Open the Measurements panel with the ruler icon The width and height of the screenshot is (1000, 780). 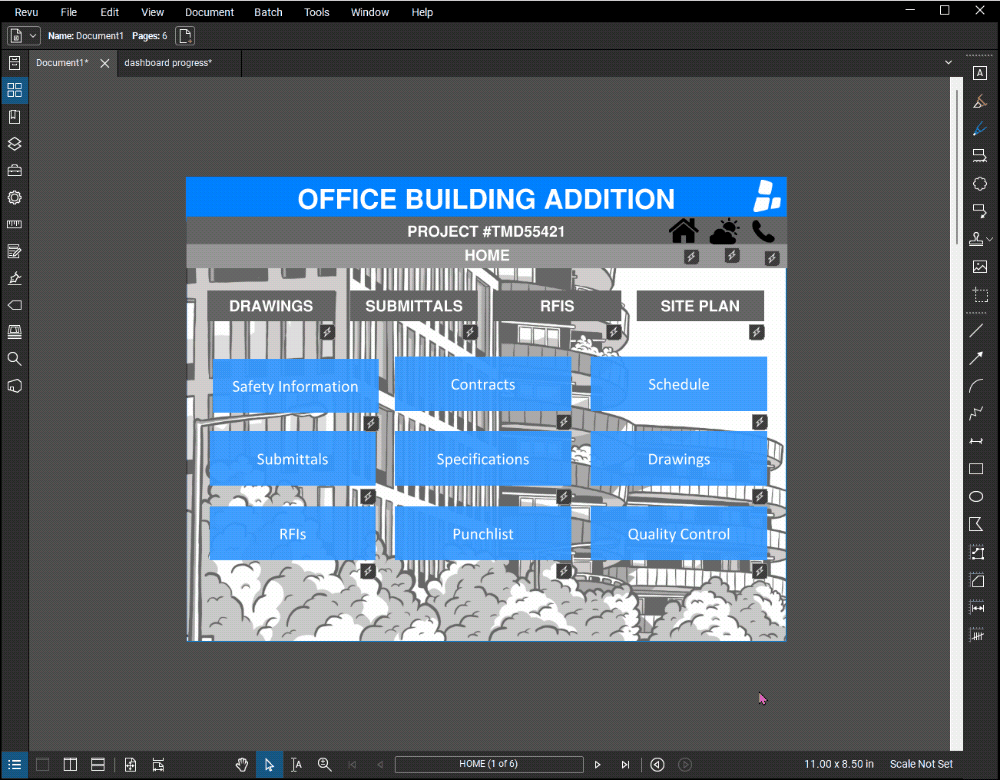tap(14, 224)
